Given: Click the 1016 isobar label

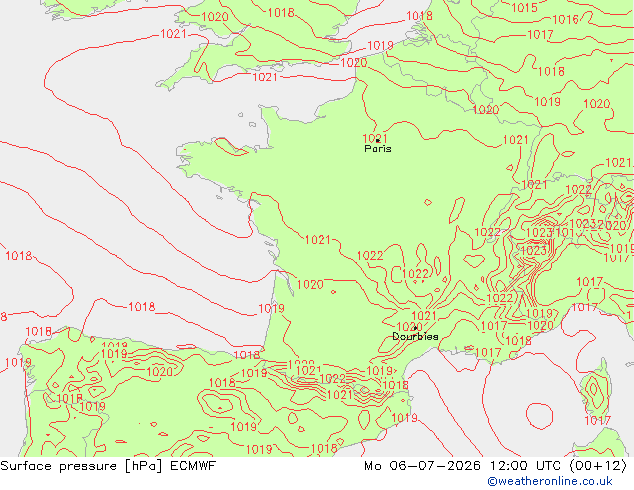Looking at the screenshot, I should [565, 19].
